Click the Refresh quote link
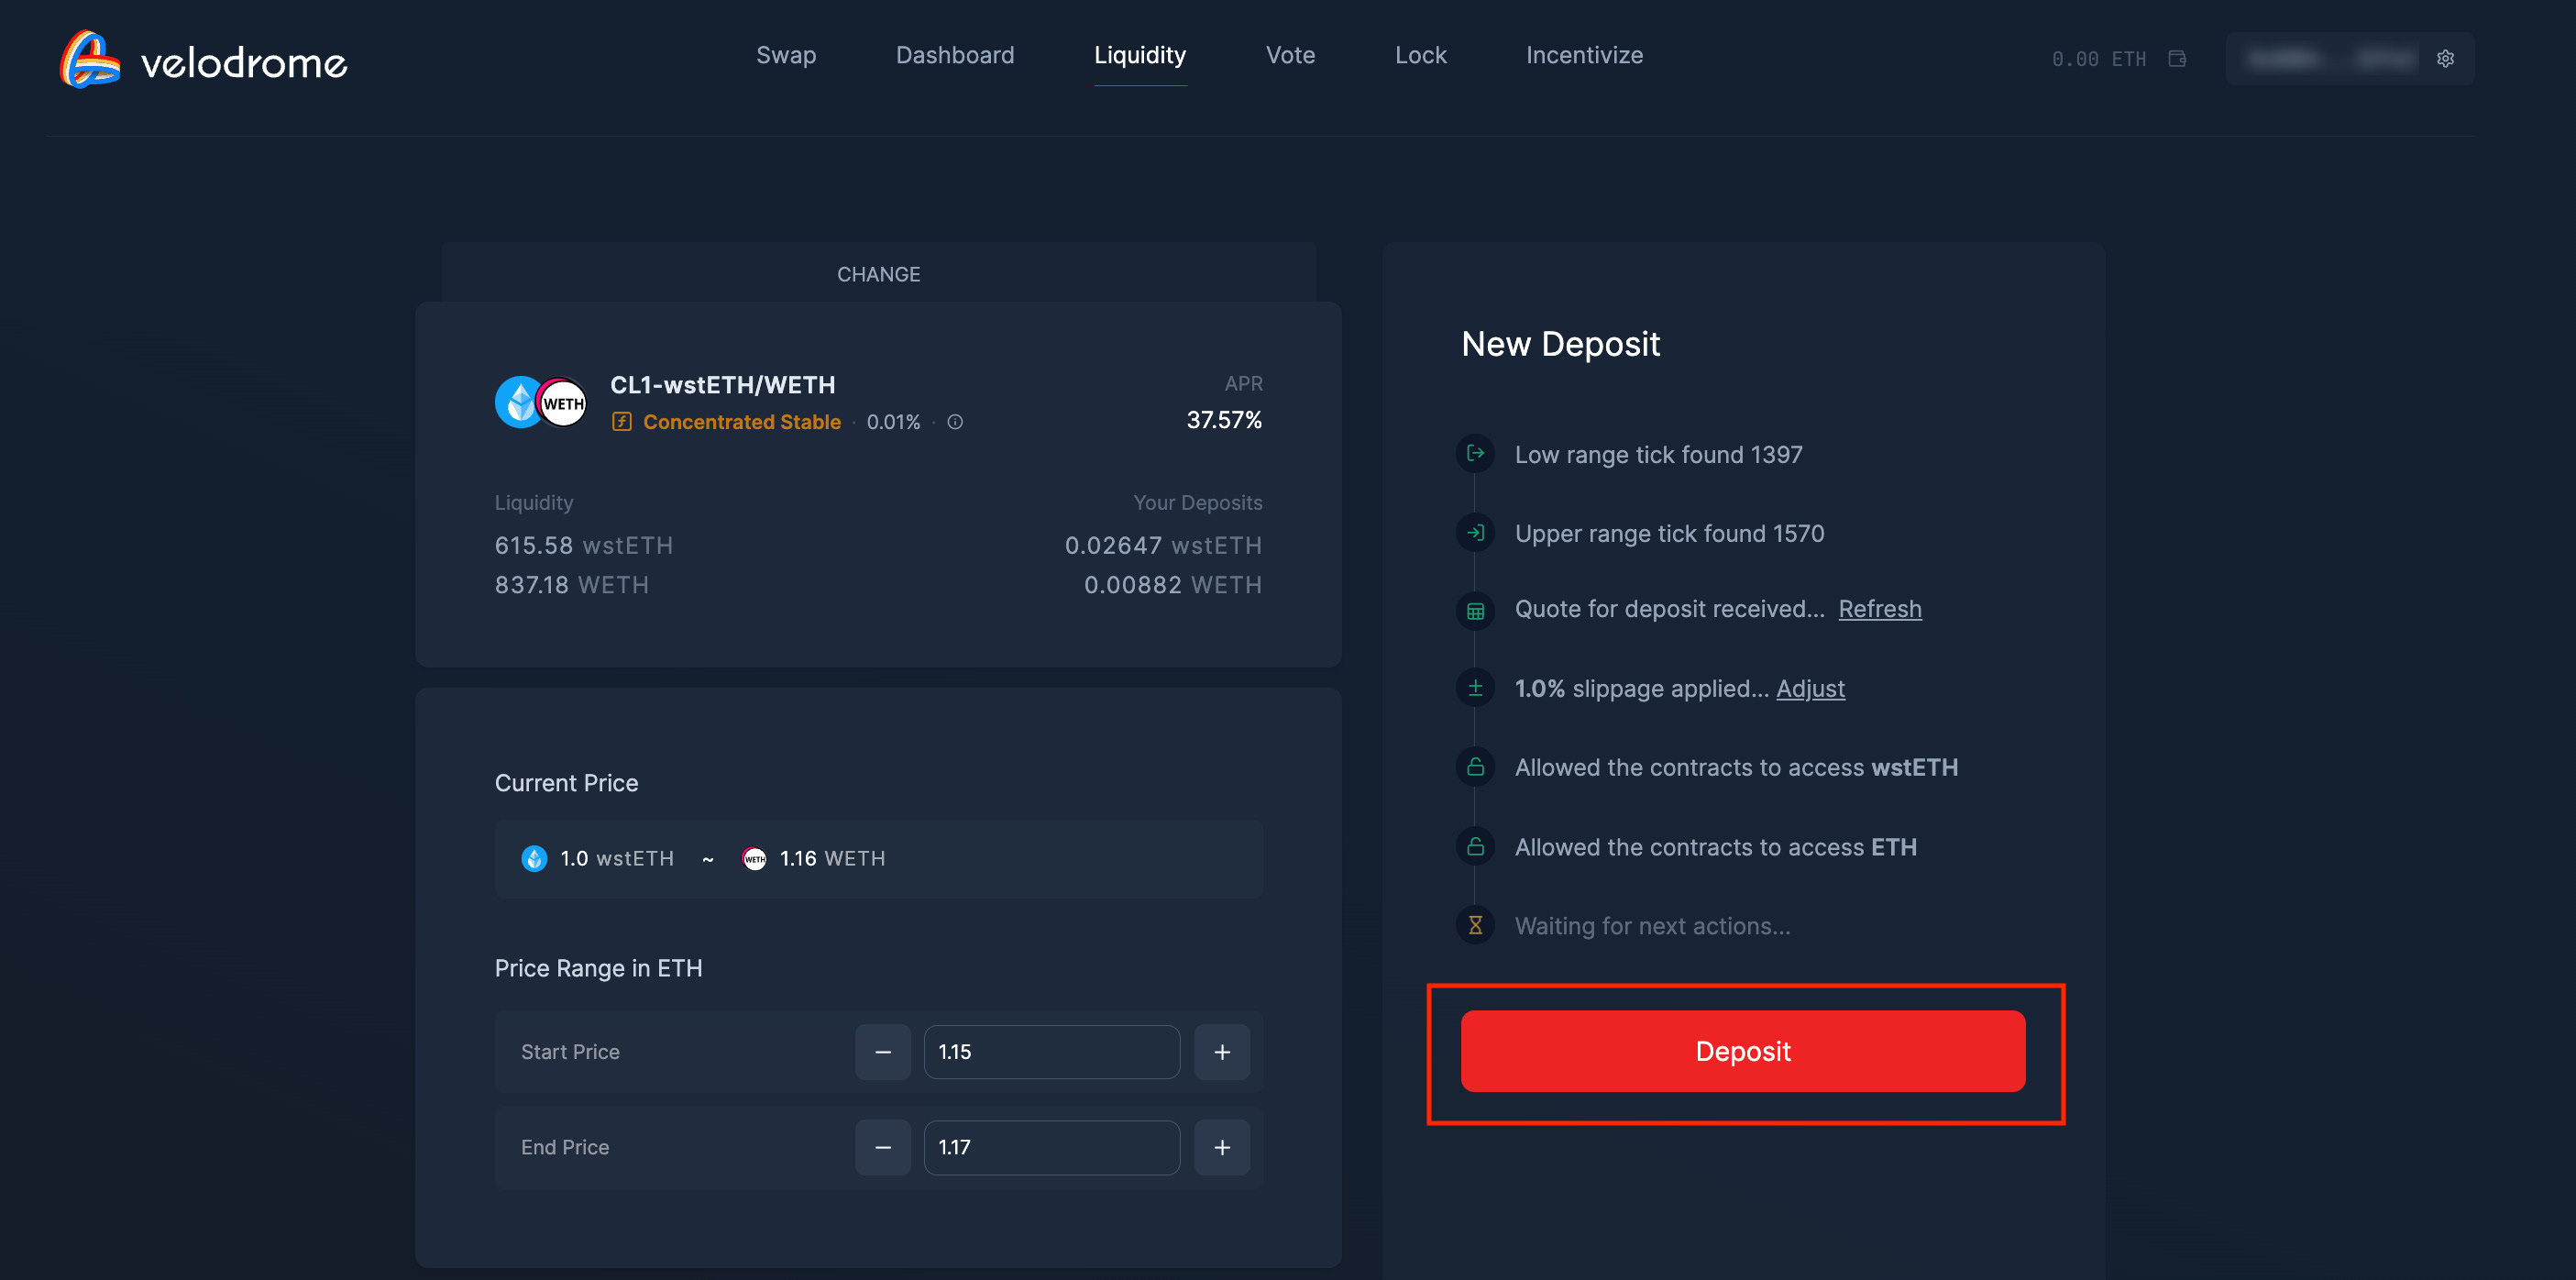Viewport: 2576px width, 1280px height. (1879, 609)
